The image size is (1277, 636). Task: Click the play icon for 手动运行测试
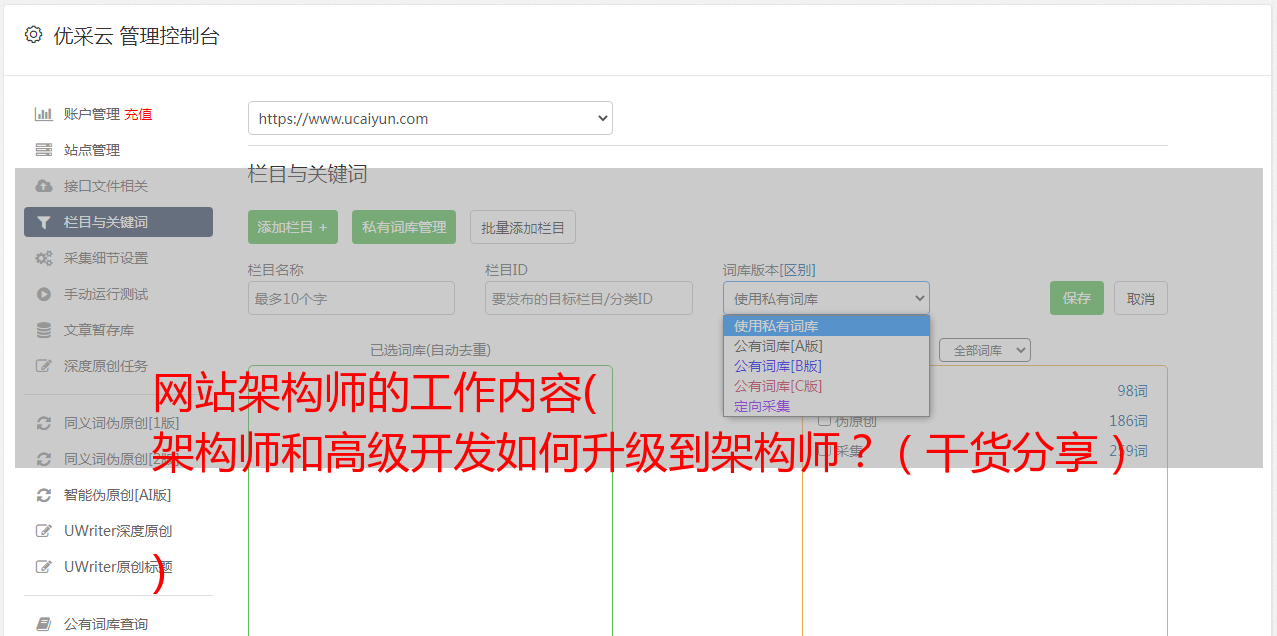point(43,294)
